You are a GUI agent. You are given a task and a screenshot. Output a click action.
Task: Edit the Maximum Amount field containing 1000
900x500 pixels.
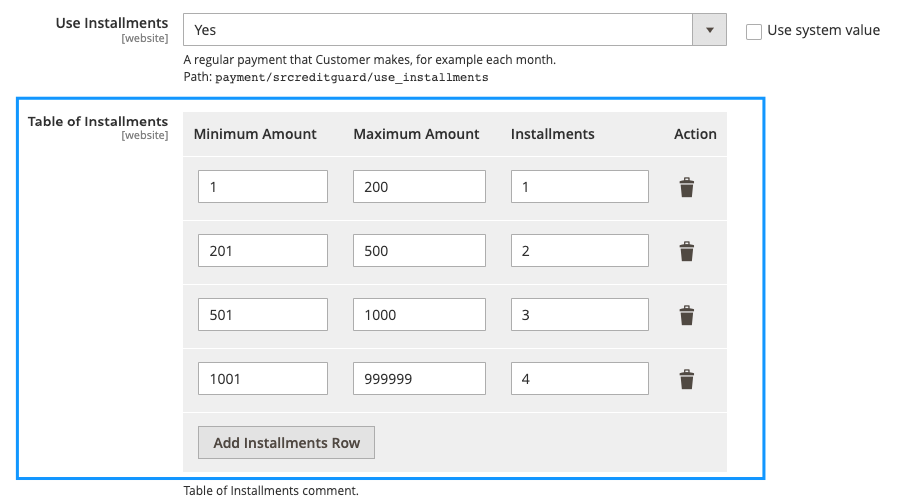[419, 315]
